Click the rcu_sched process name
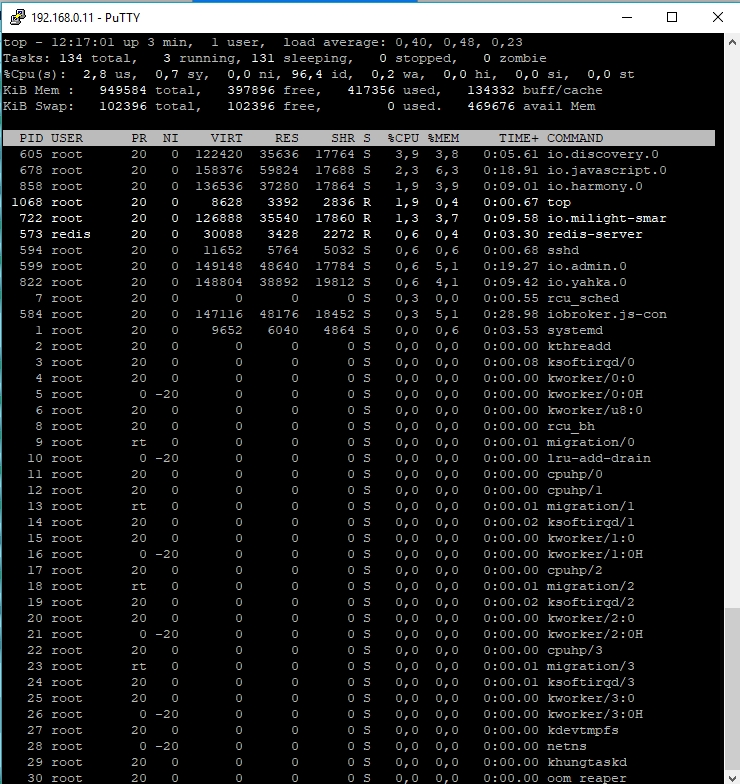The height and width of the screenshot is (784, 740). pyautogui.click(x=582, y=298)
